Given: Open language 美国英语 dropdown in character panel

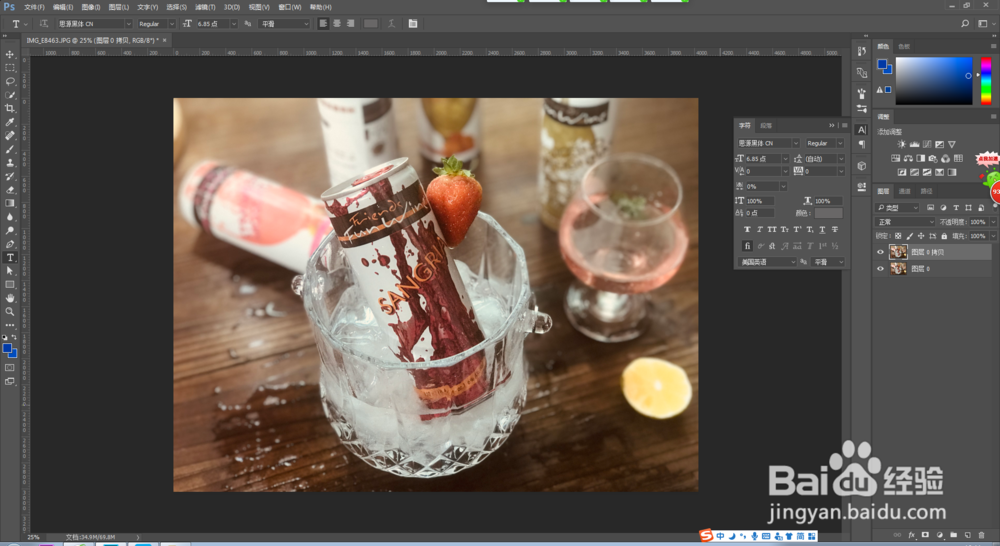Looking at the screenshot, I should (x=767, y=262).
